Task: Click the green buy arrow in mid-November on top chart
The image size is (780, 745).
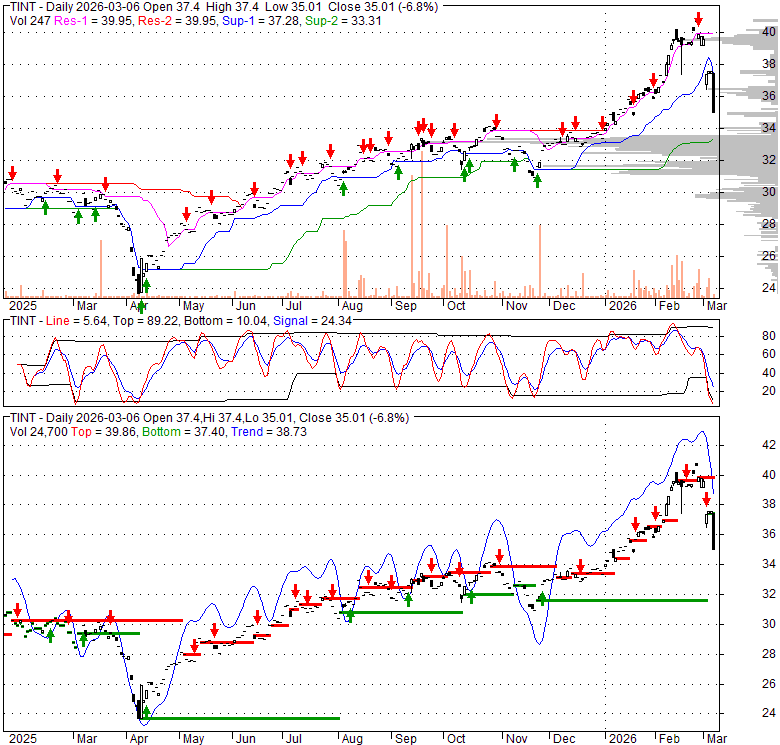Action: (537, 180)
